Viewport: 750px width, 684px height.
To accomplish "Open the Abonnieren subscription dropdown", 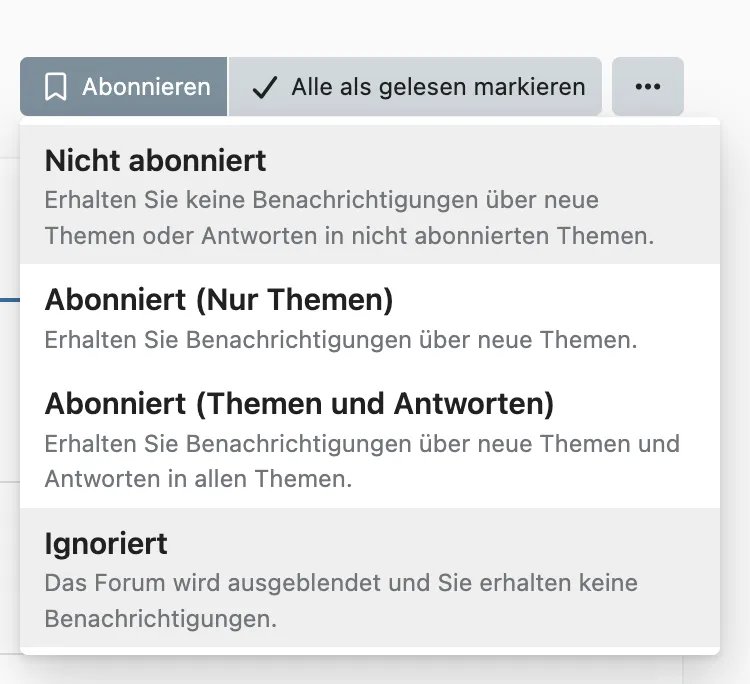I will coord(124,87).
